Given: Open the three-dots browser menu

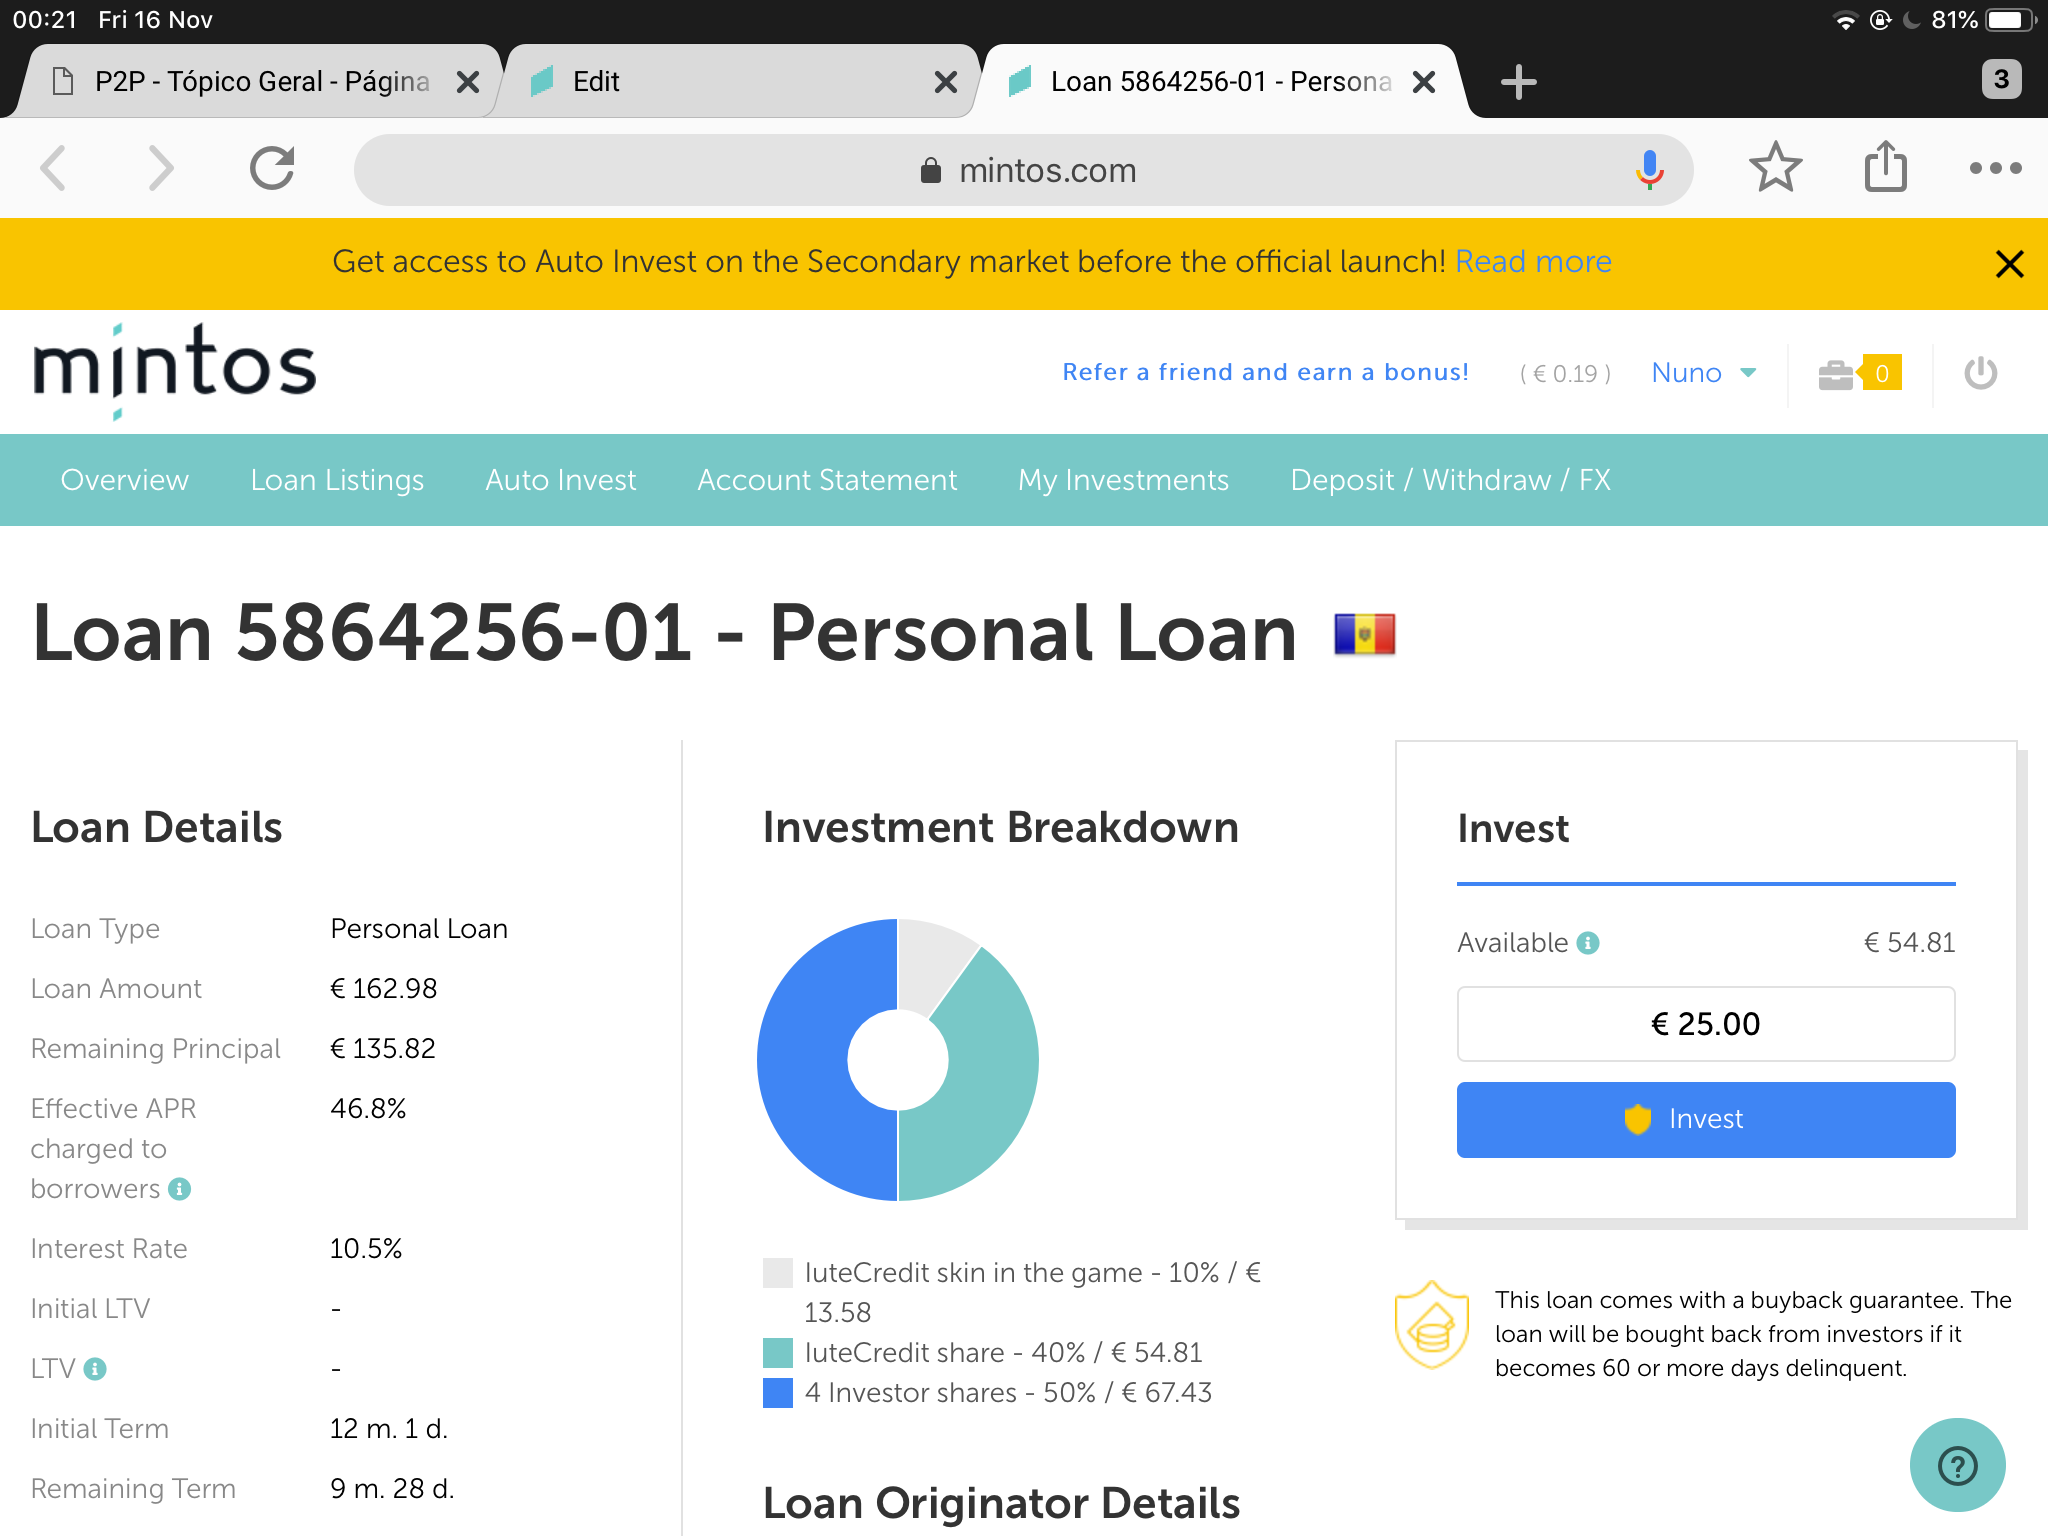Looking at the screenshot, I should 1995,168.
